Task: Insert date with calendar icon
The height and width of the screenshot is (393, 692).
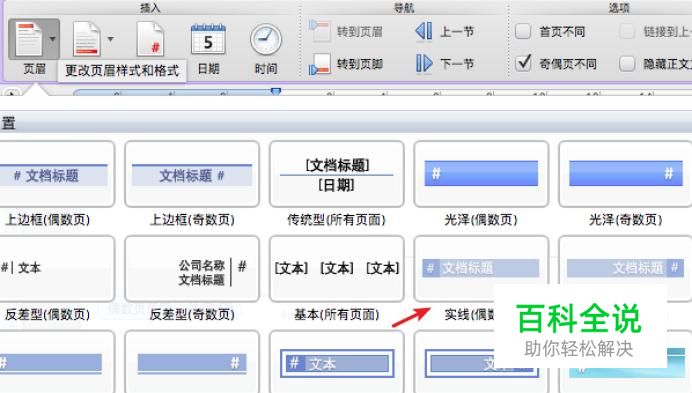Action: click(x=208, y=39)
